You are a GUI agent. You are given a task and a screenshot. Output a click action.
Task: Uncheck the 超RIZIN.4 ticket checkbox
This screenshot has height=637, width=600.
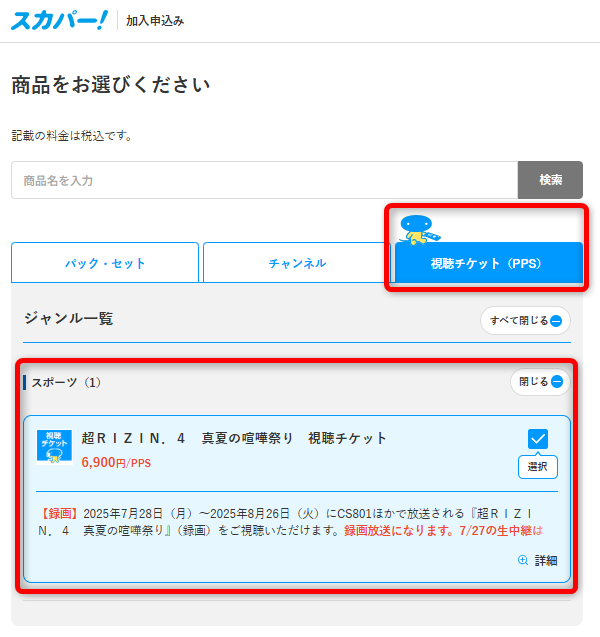(x=538, y=439)
